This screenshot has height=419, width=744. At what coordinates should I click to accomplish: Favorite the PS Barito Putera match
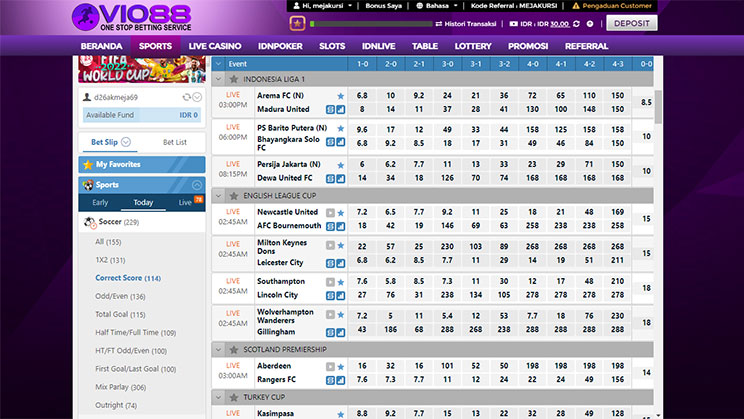[340, 128]
